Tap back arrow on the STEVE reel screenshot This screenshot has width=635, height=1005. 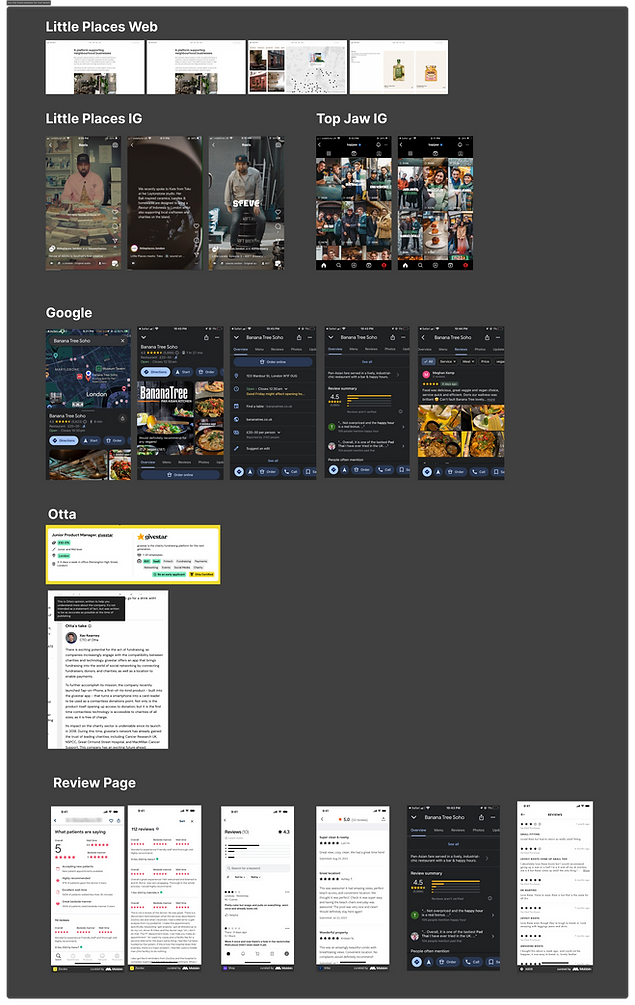pos(214,145)
